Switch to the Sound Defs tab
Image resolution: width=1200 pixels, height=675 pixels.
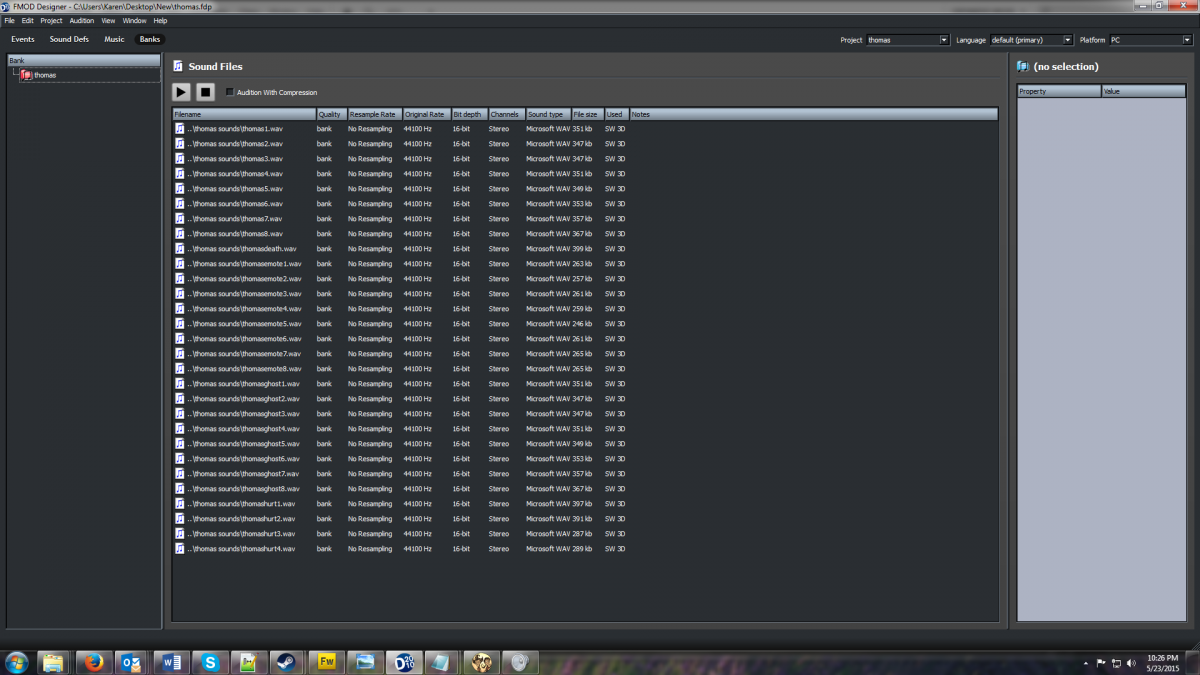tap(69, 39)
